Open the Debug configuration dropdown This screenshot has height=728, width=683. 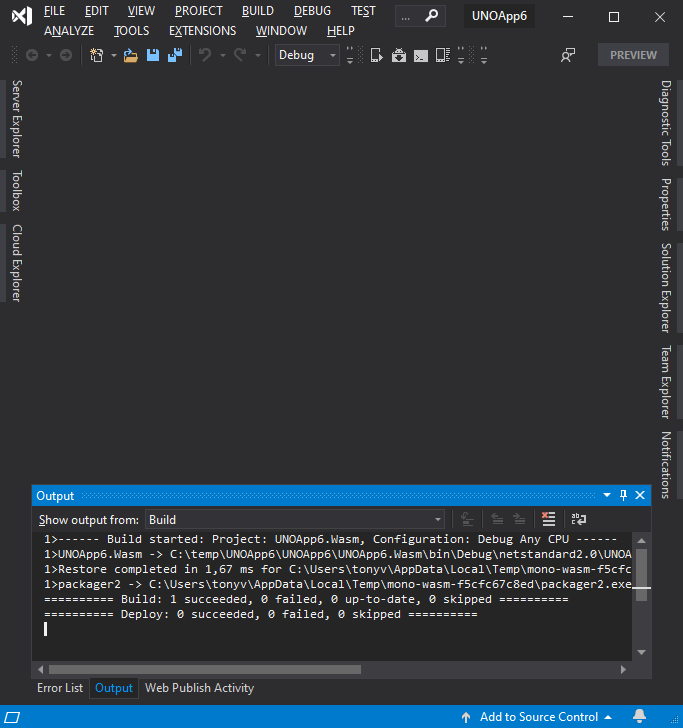[307, 55]
